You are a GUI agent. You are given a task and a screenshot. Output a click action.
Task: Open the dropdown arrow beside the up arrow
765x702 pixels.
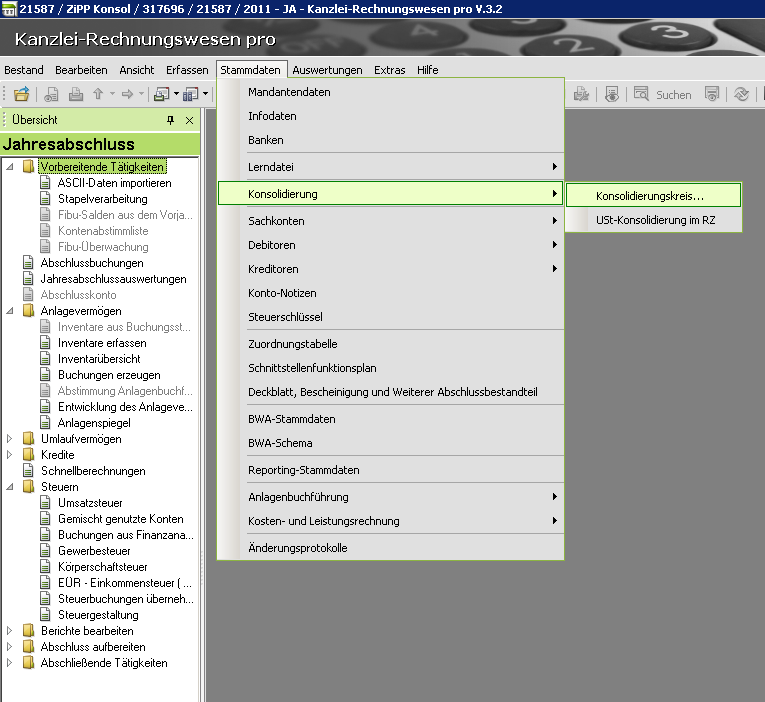112,94
